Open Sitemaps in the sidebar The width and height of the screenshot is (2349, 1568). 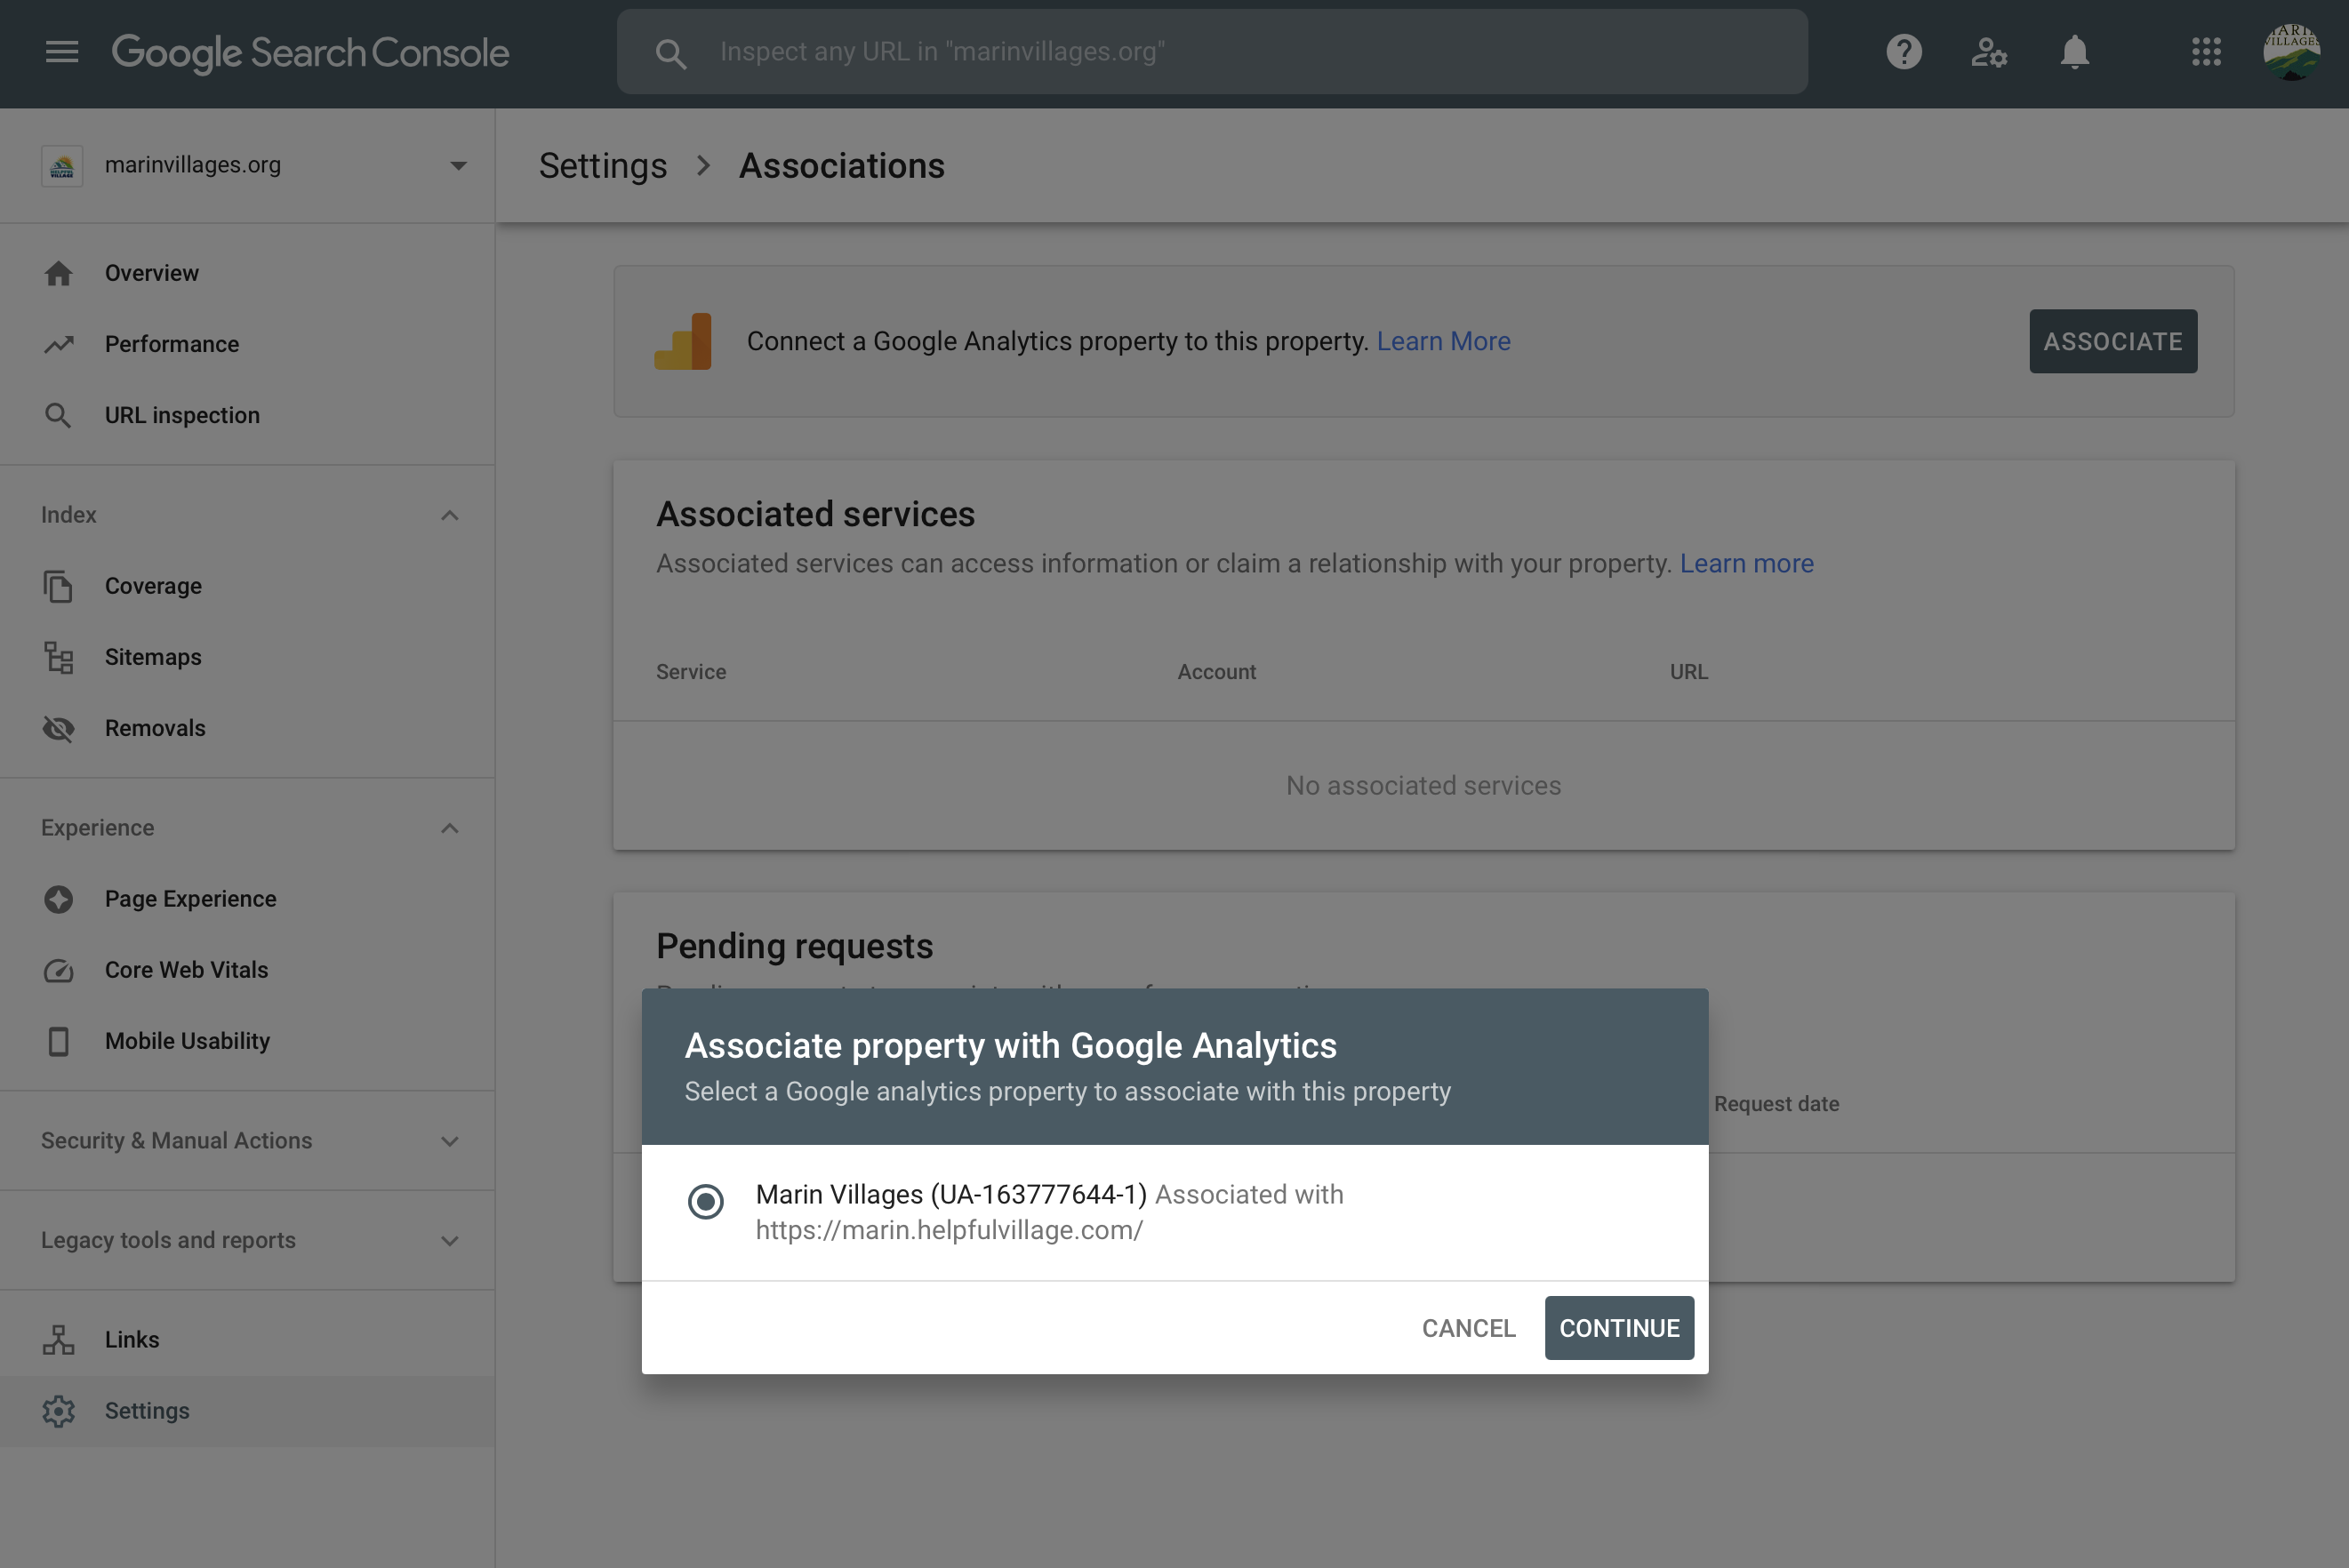(248, 657)
